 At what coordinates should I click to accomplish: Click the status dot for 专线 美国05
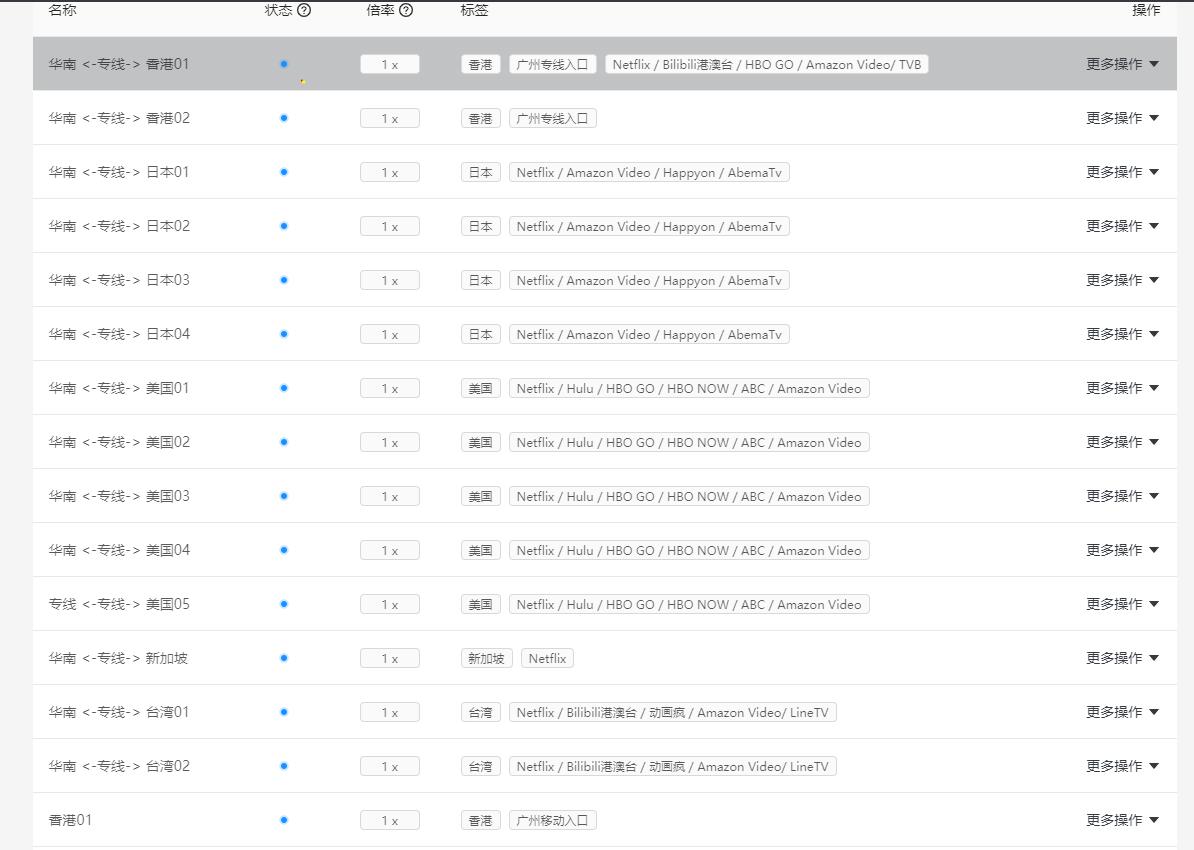[x=284, y=604]
